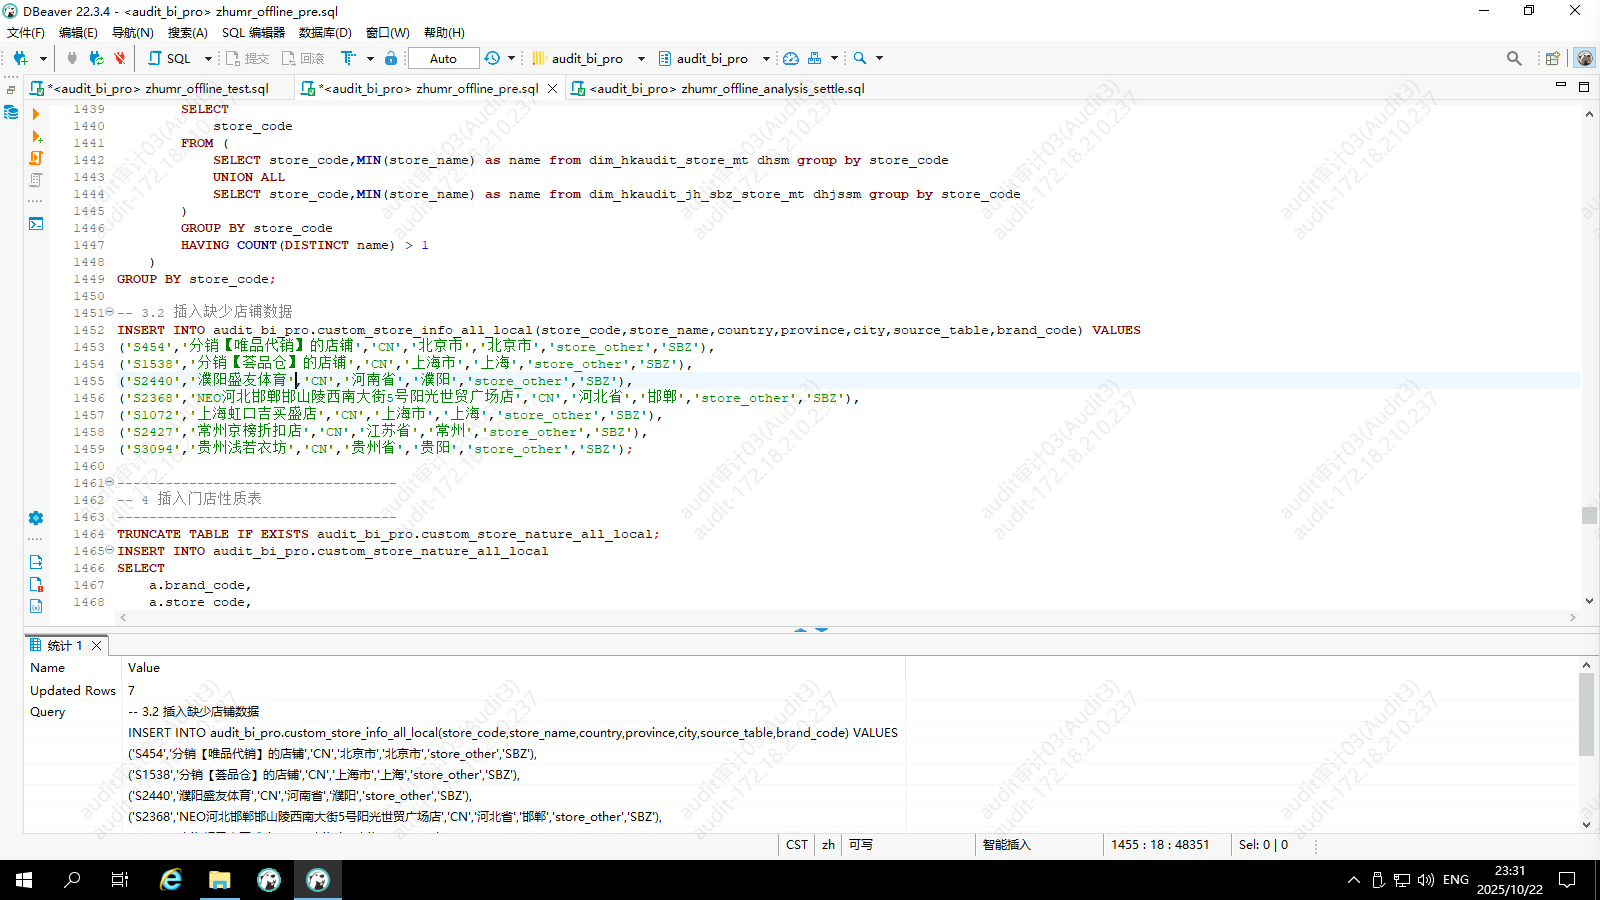Click the Open Perspective icon

pyautogui.click(x=1552, y=59)
